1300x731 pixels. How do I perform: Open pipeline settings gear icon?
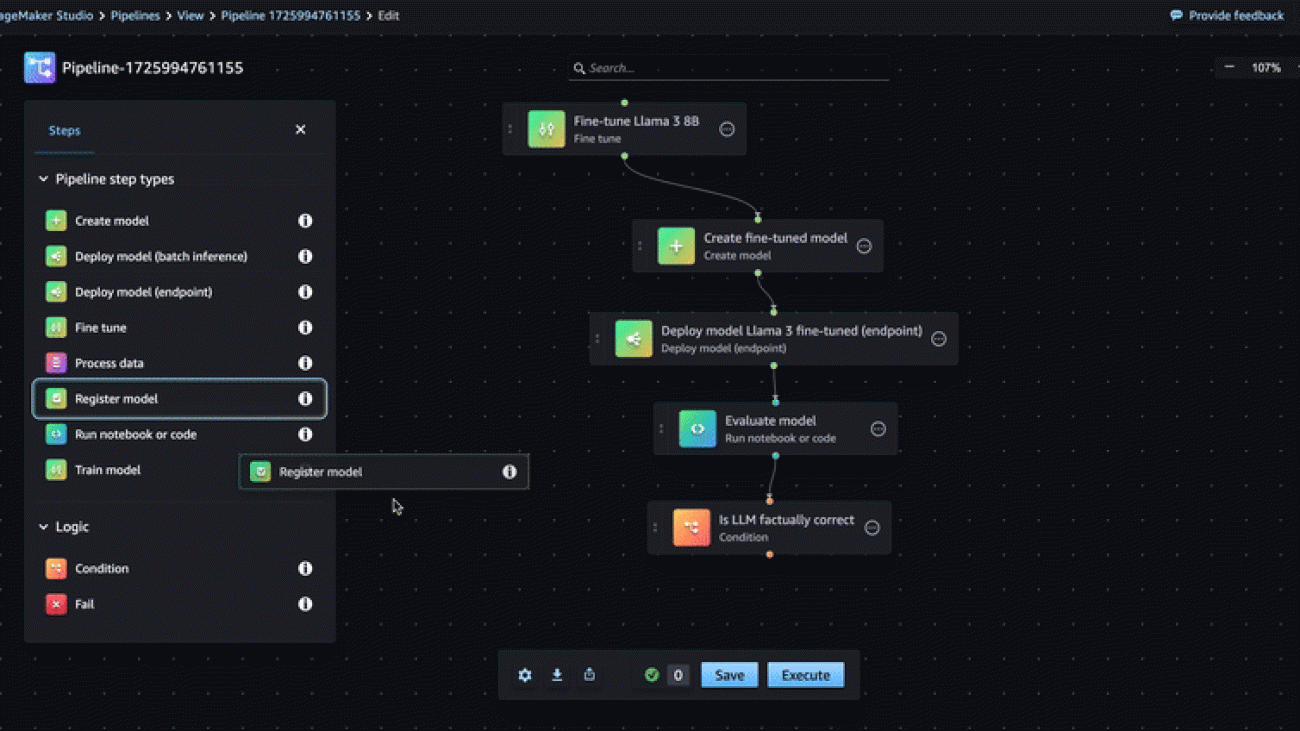point(525,675)
